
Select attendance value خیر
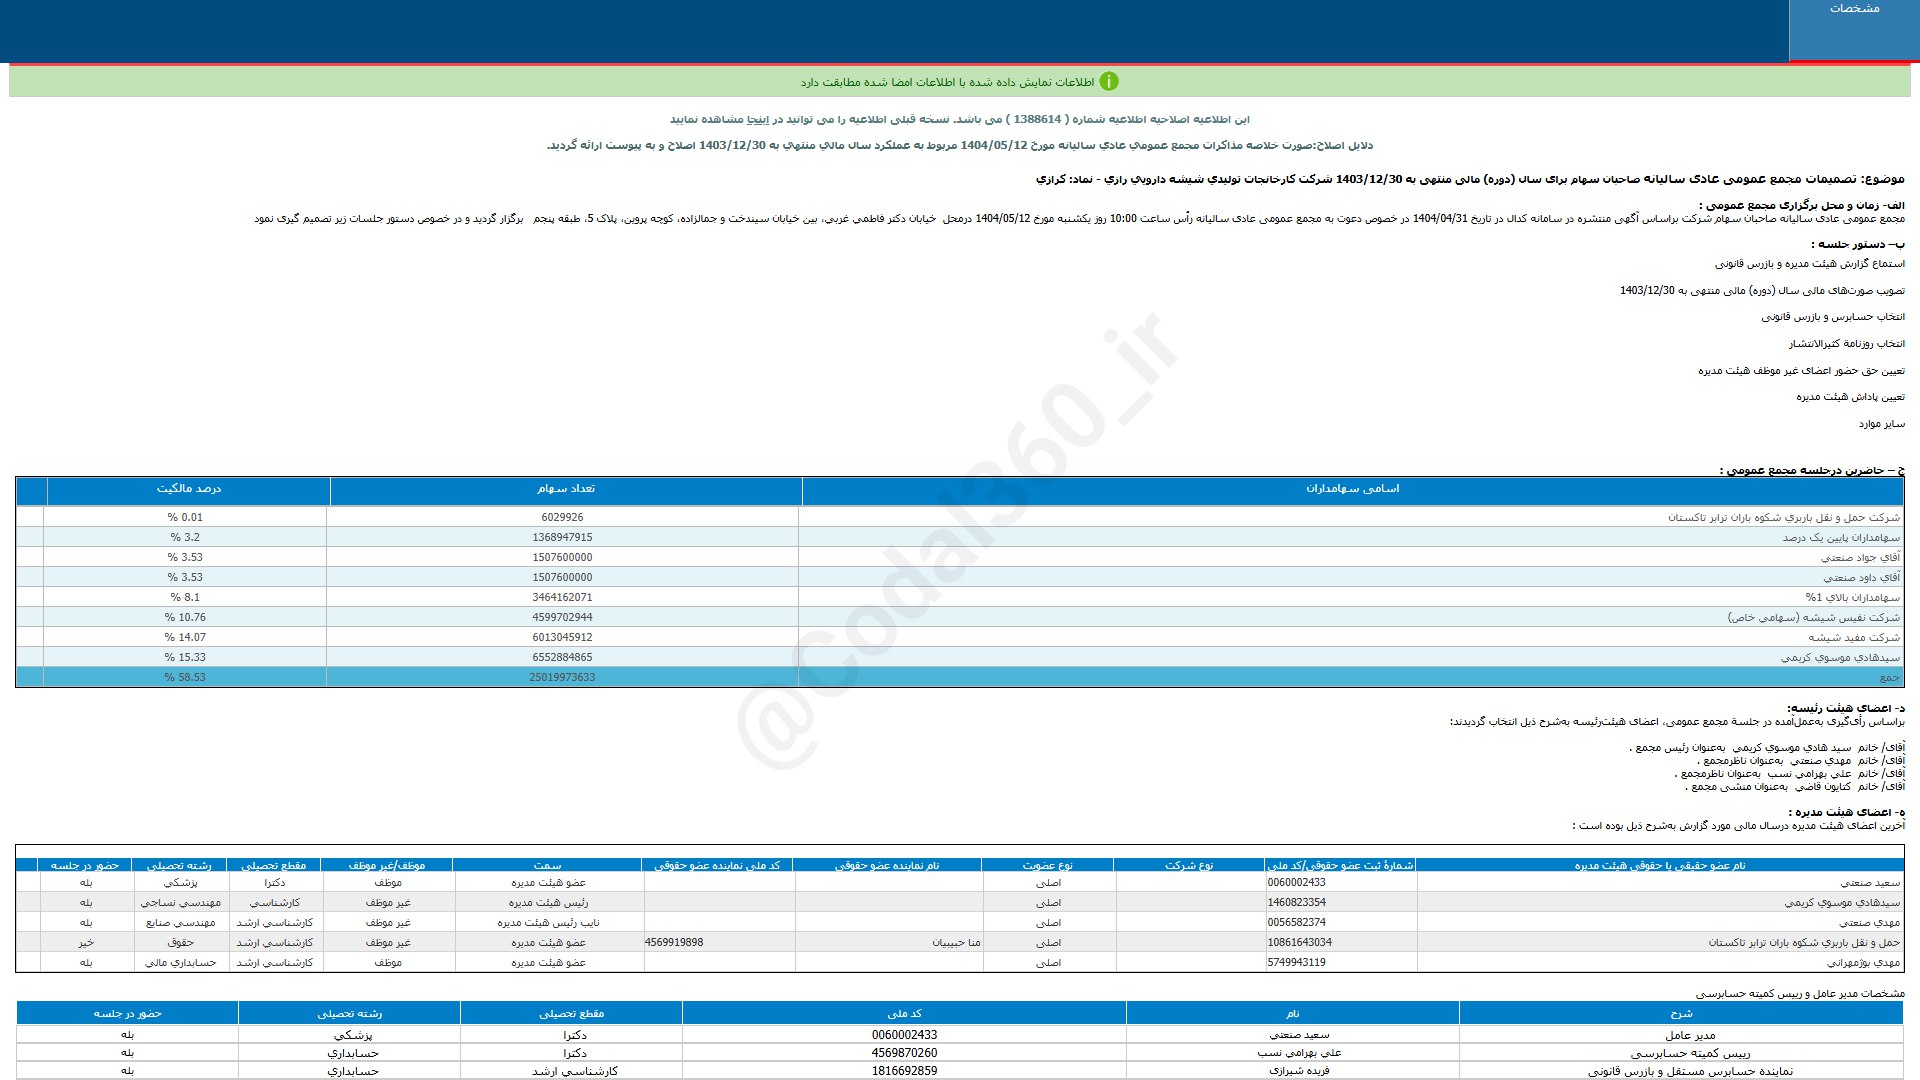click(x=86, y=943)
